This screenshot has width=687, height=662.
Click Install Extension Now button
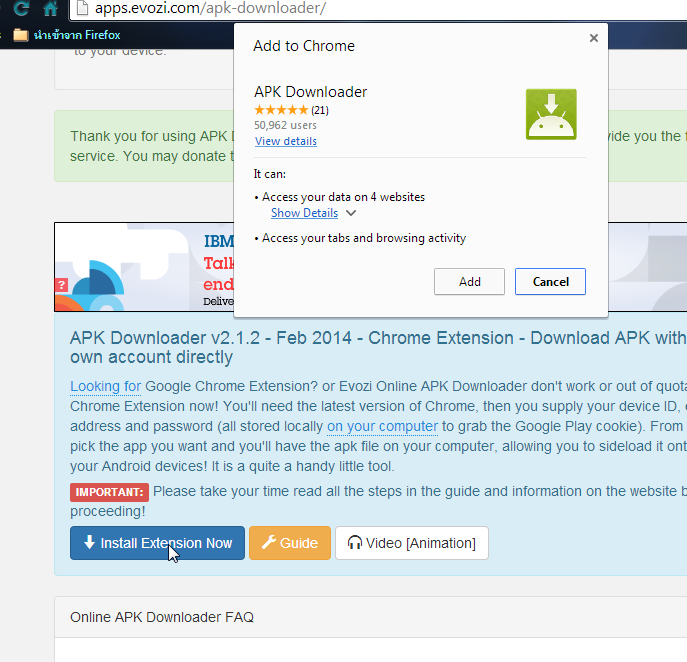click(x=157, y=543)
